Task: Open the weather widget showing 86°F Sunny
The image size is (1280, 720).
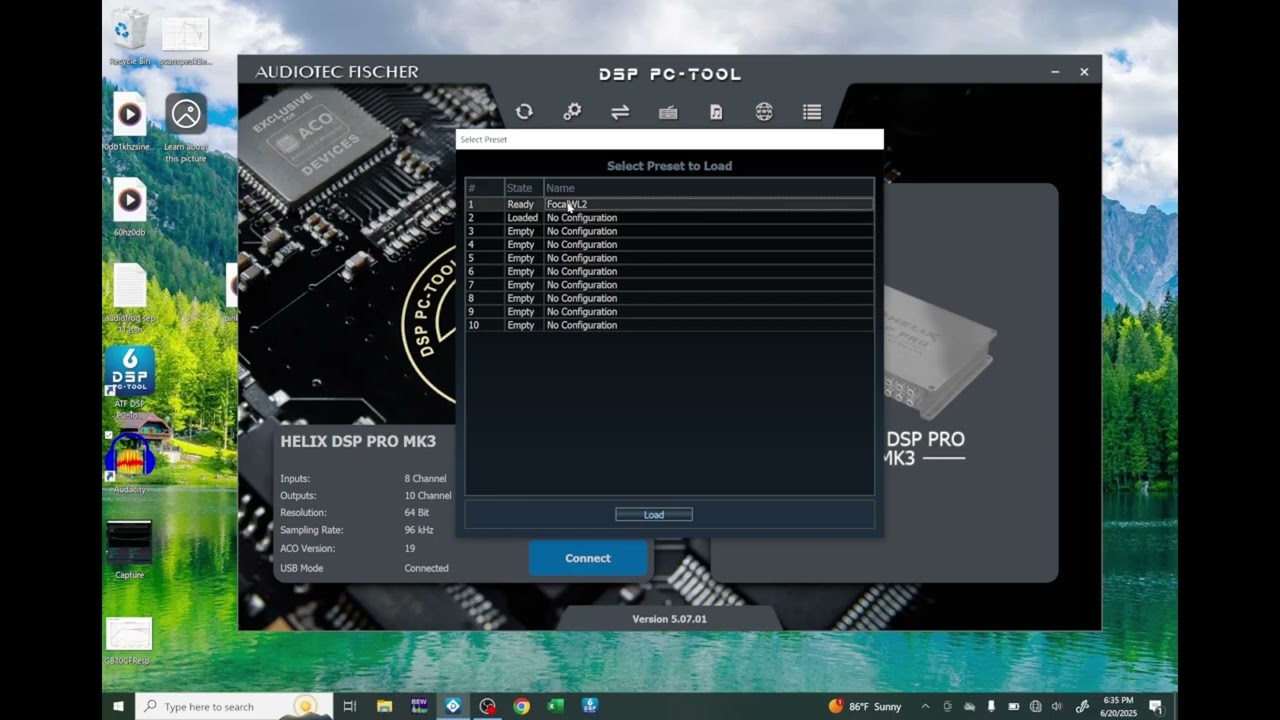Action: 865,706
